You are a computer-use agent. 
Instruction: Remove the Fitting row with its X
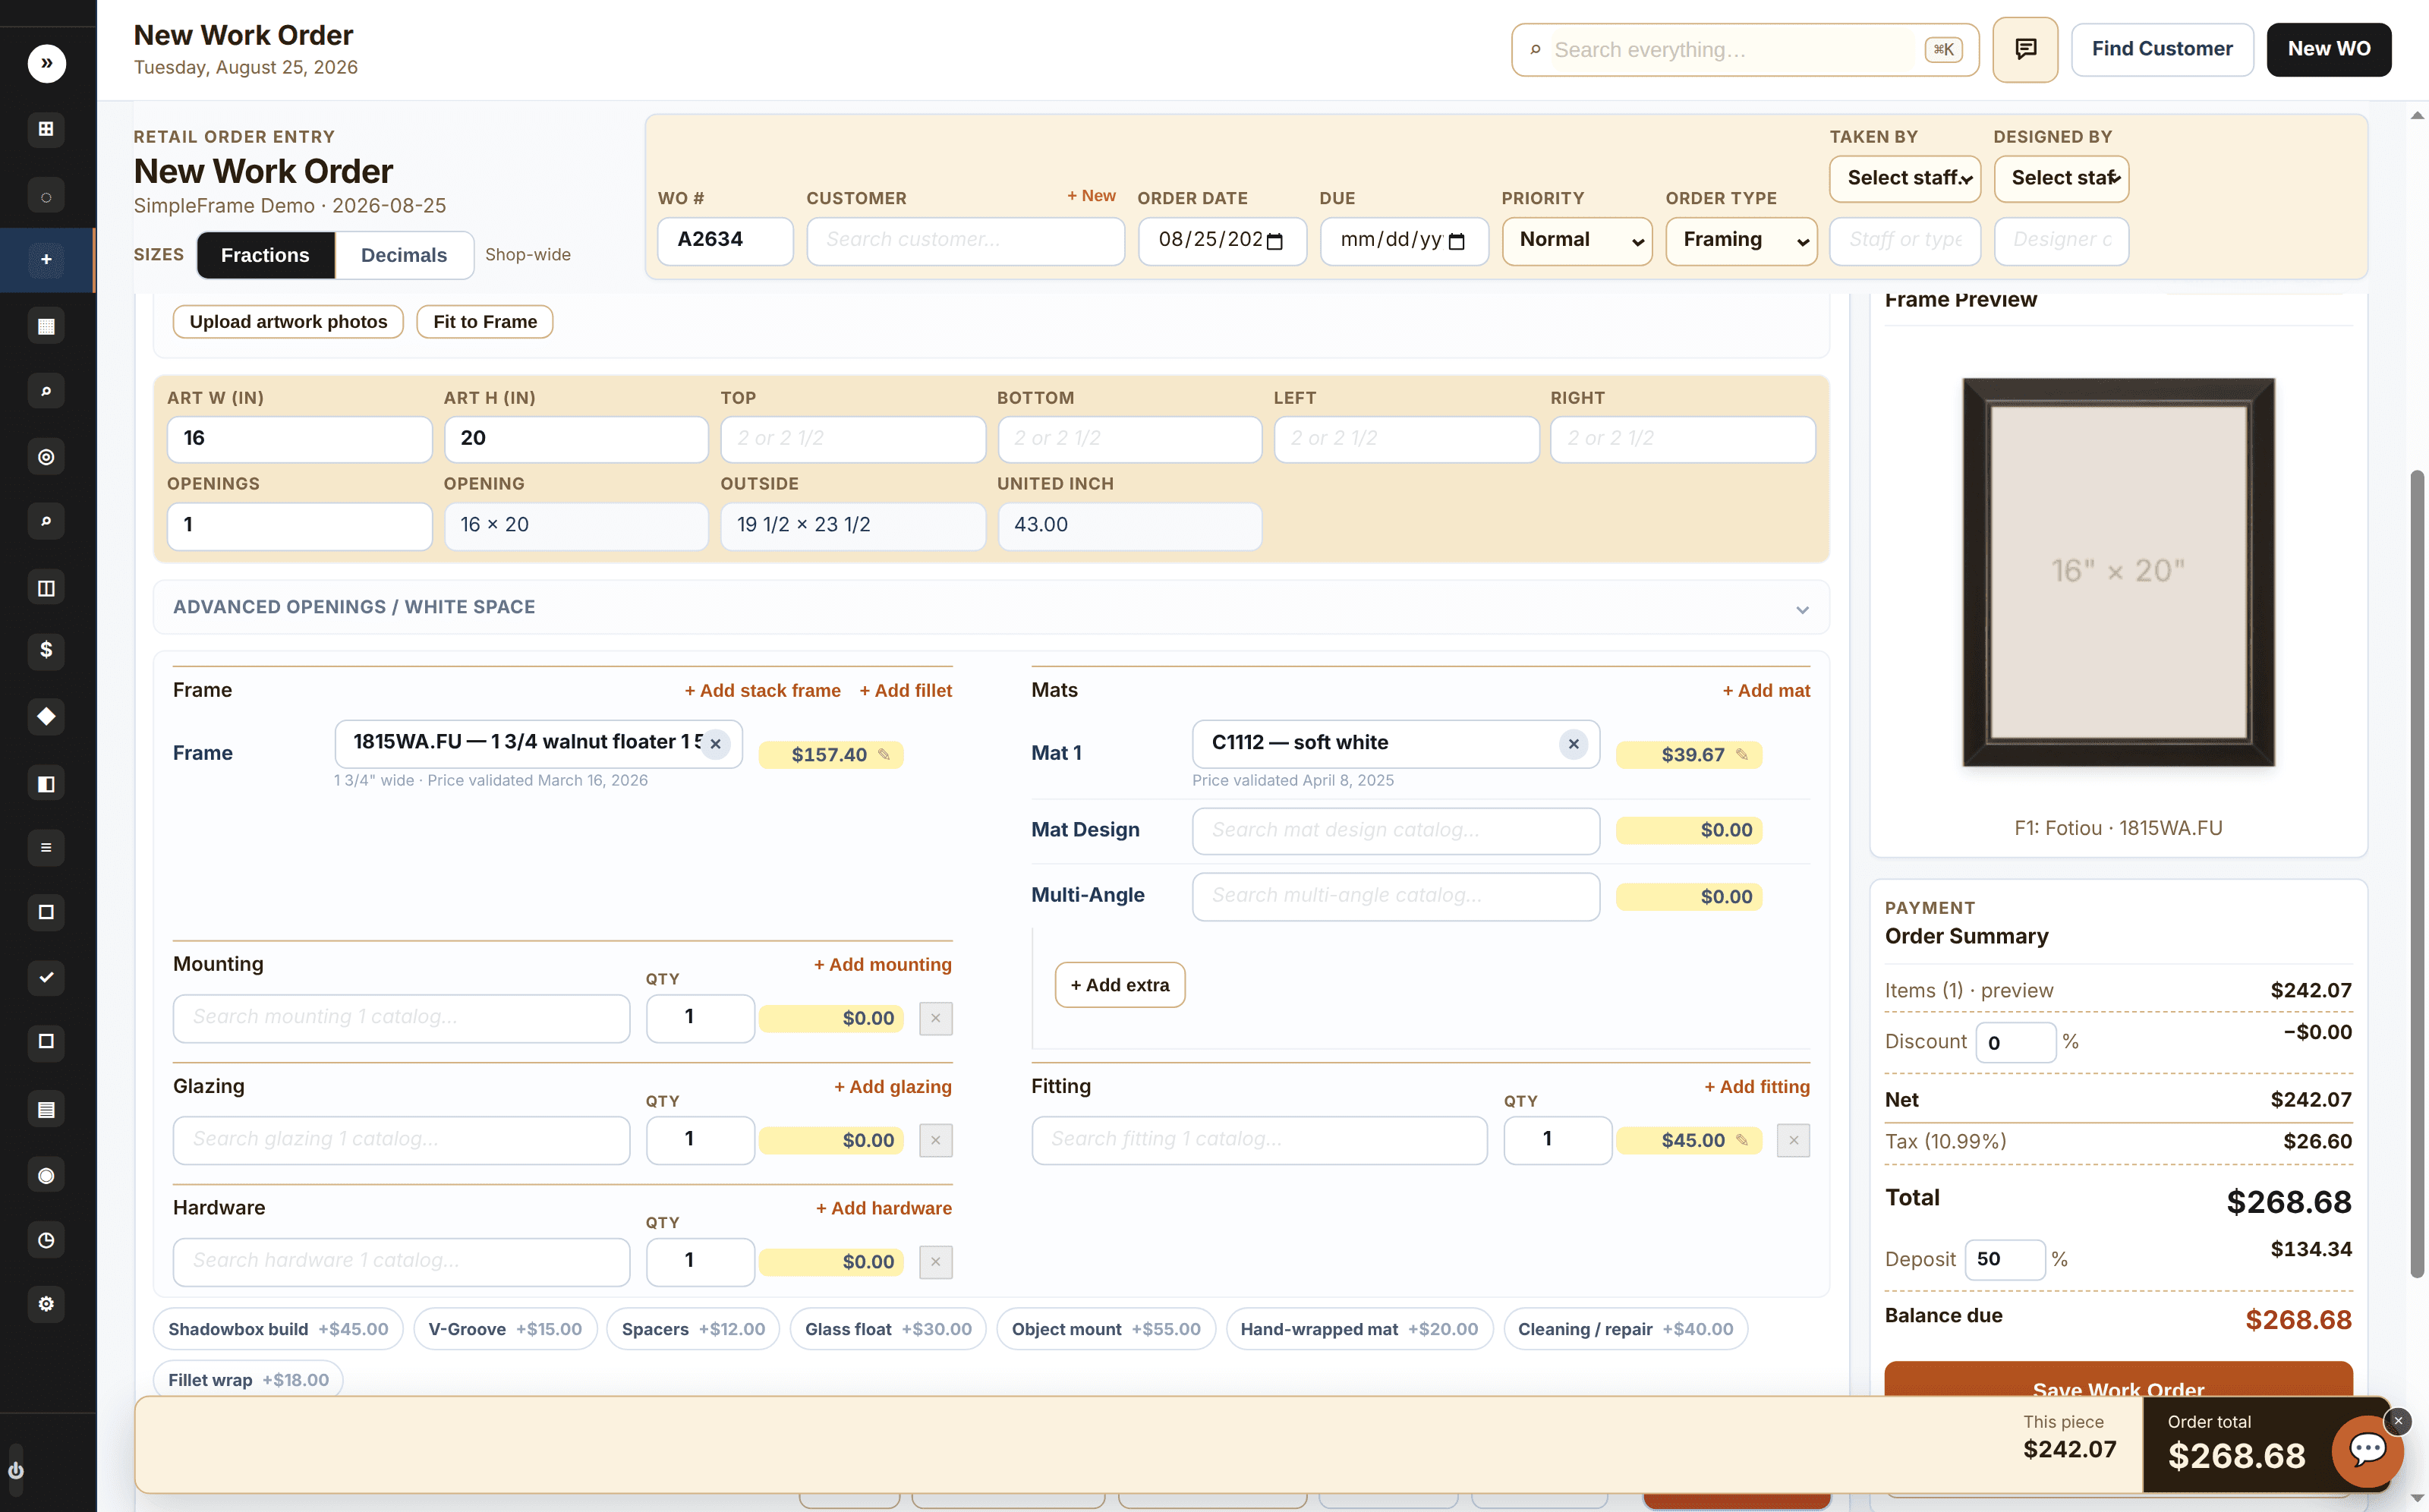pos(1793,1140)
